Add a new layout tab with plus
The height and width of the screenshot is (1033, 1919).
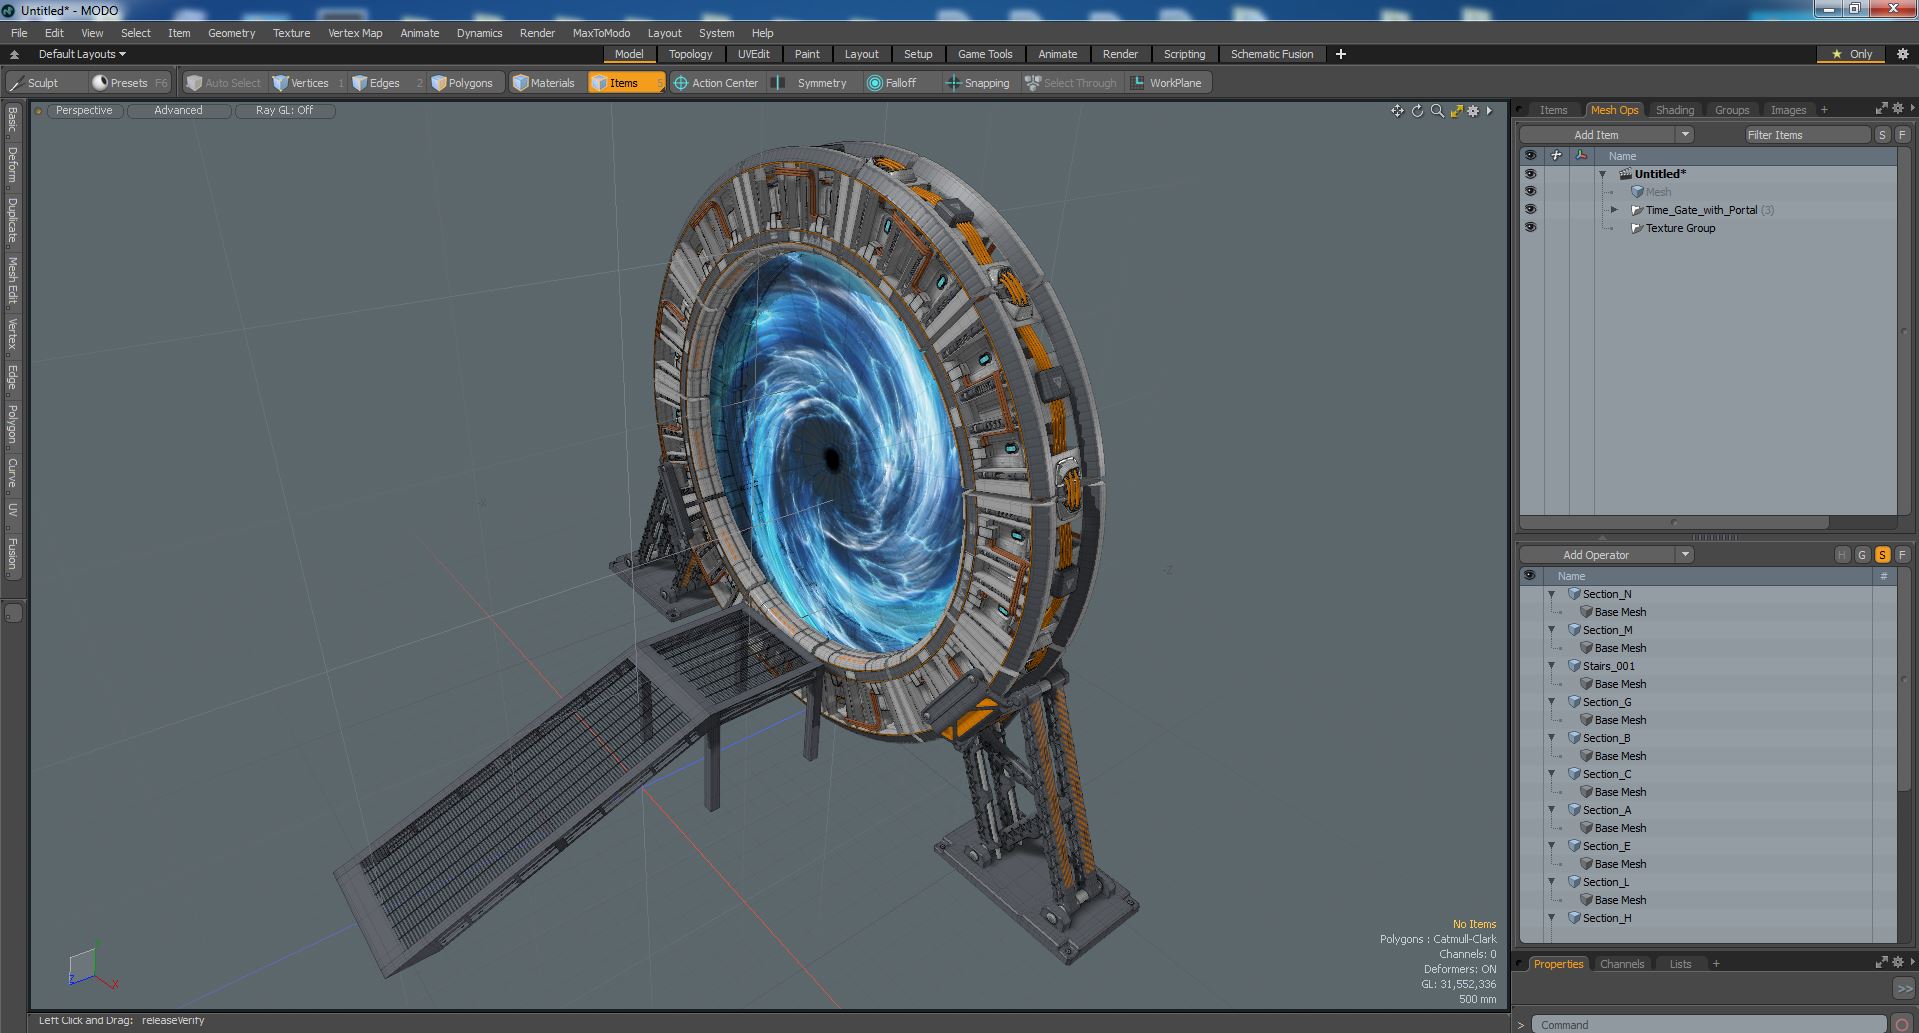[x=1341, y=54]
